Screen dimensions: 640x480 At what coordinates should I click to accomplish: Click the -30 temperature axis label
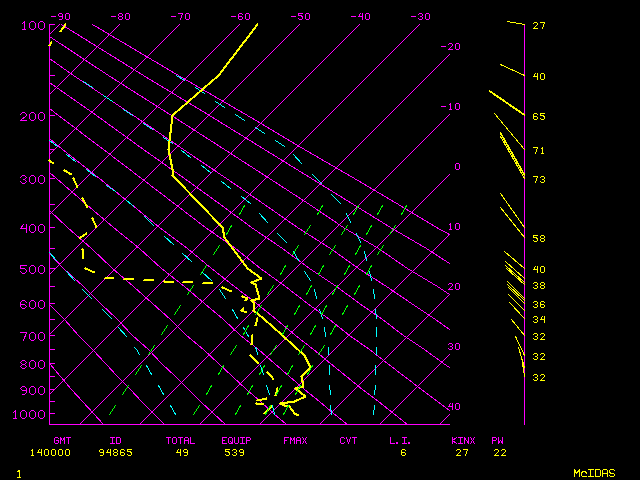(x=420, y=17)
